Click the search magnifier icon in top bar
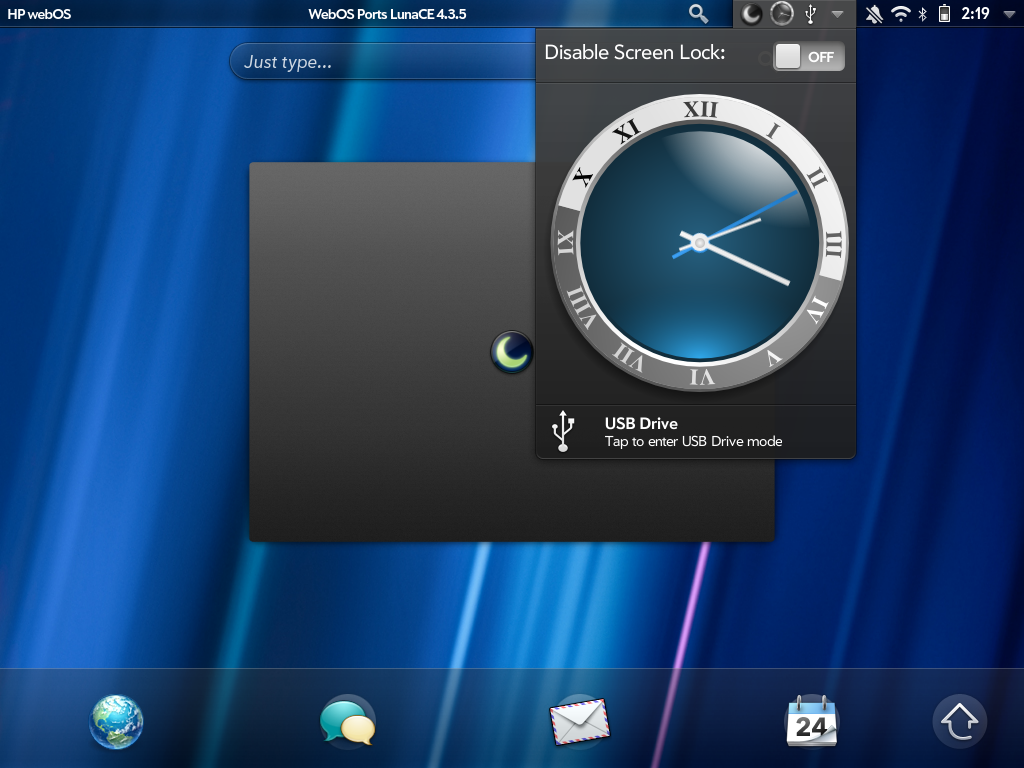The height and width of the screenshot is (768, 1024). tap(698, 14)
